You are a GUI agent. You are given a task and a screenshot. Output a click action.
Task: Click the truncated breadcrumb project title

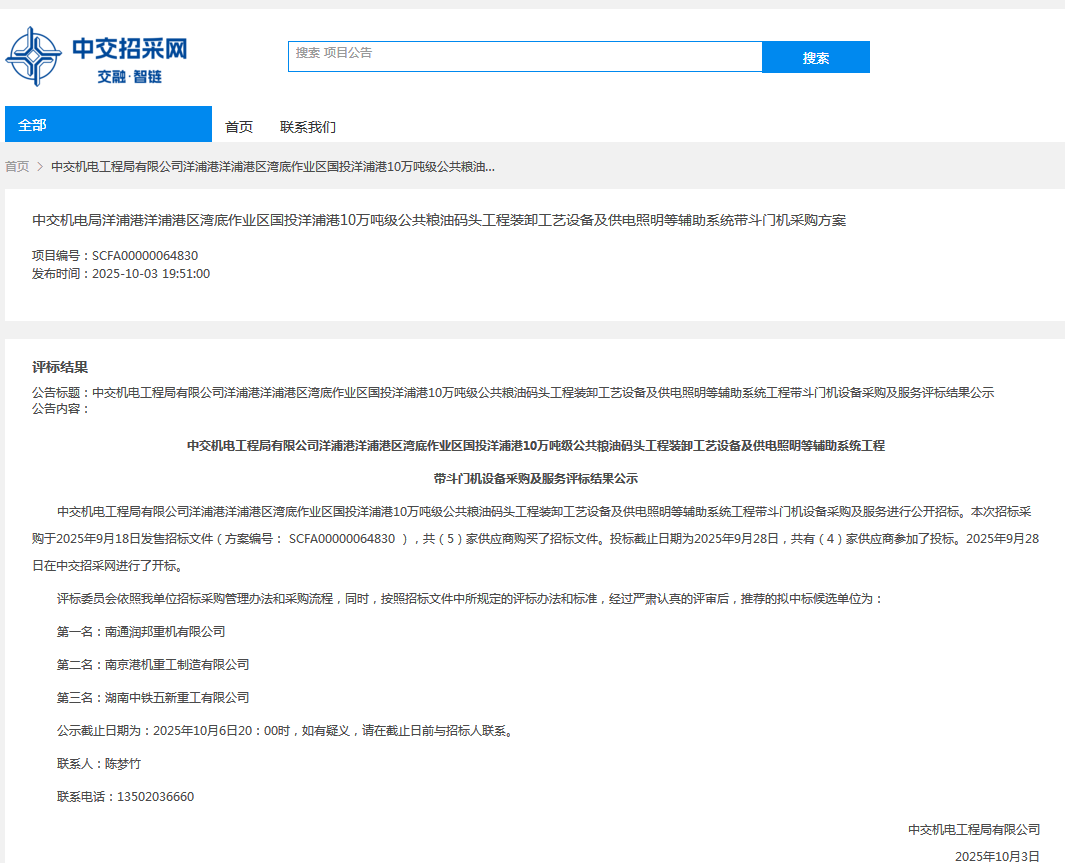point(273,166)
